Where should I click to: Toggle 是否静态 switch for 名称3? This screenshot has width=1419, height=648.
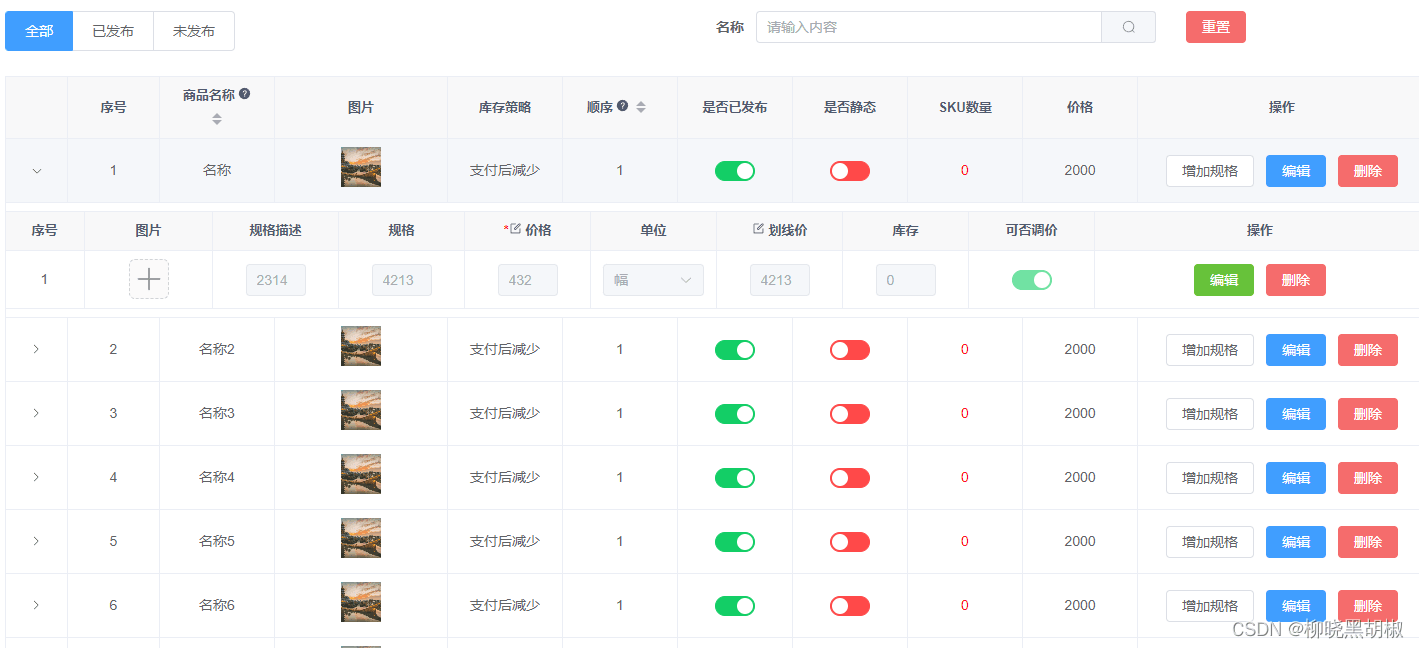pyautogui.click(x=850, y=414)
